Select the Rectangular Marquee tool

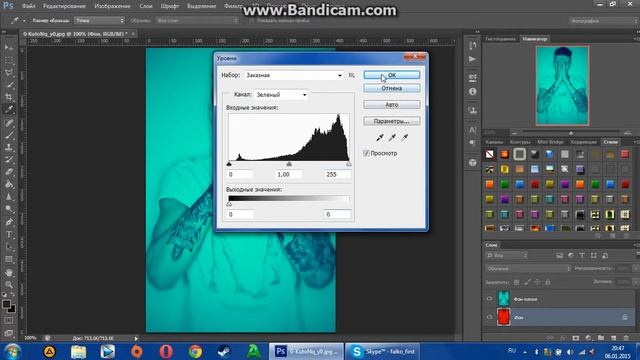point(9,61)
